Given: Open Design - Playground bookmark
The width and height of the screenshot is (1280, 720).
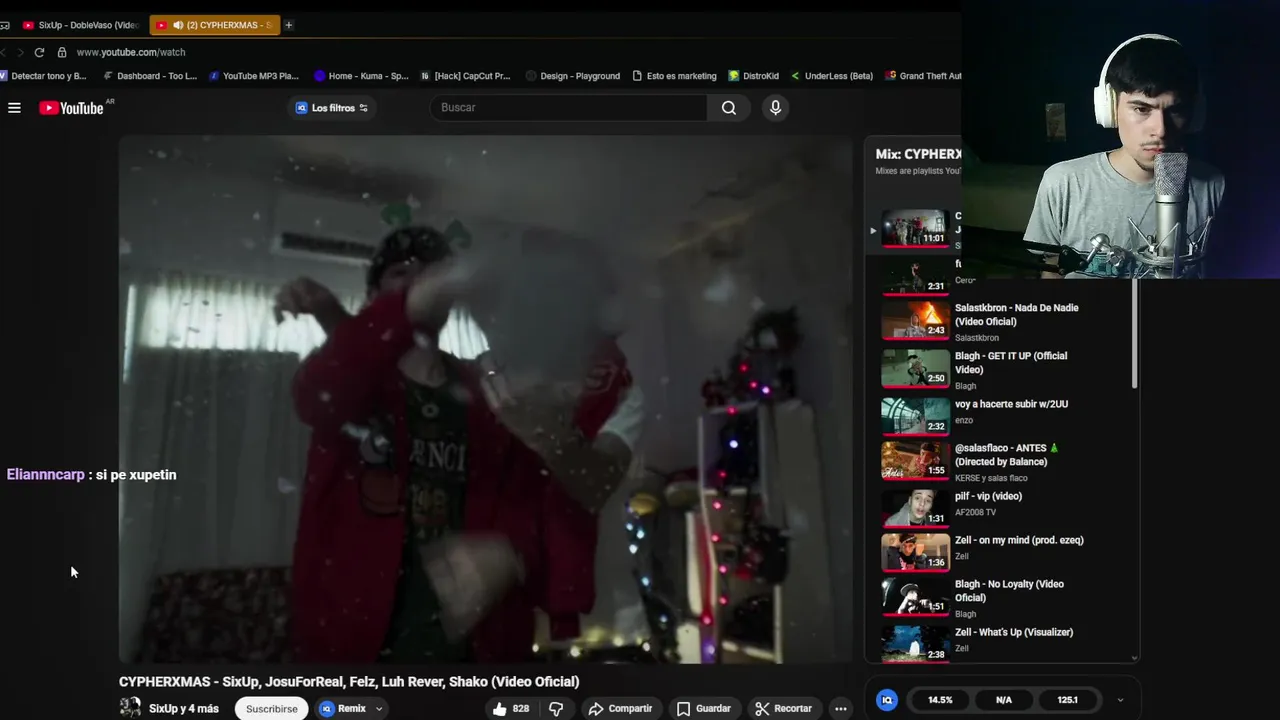Looking at the screenshot, I should [x=573, y=76].
